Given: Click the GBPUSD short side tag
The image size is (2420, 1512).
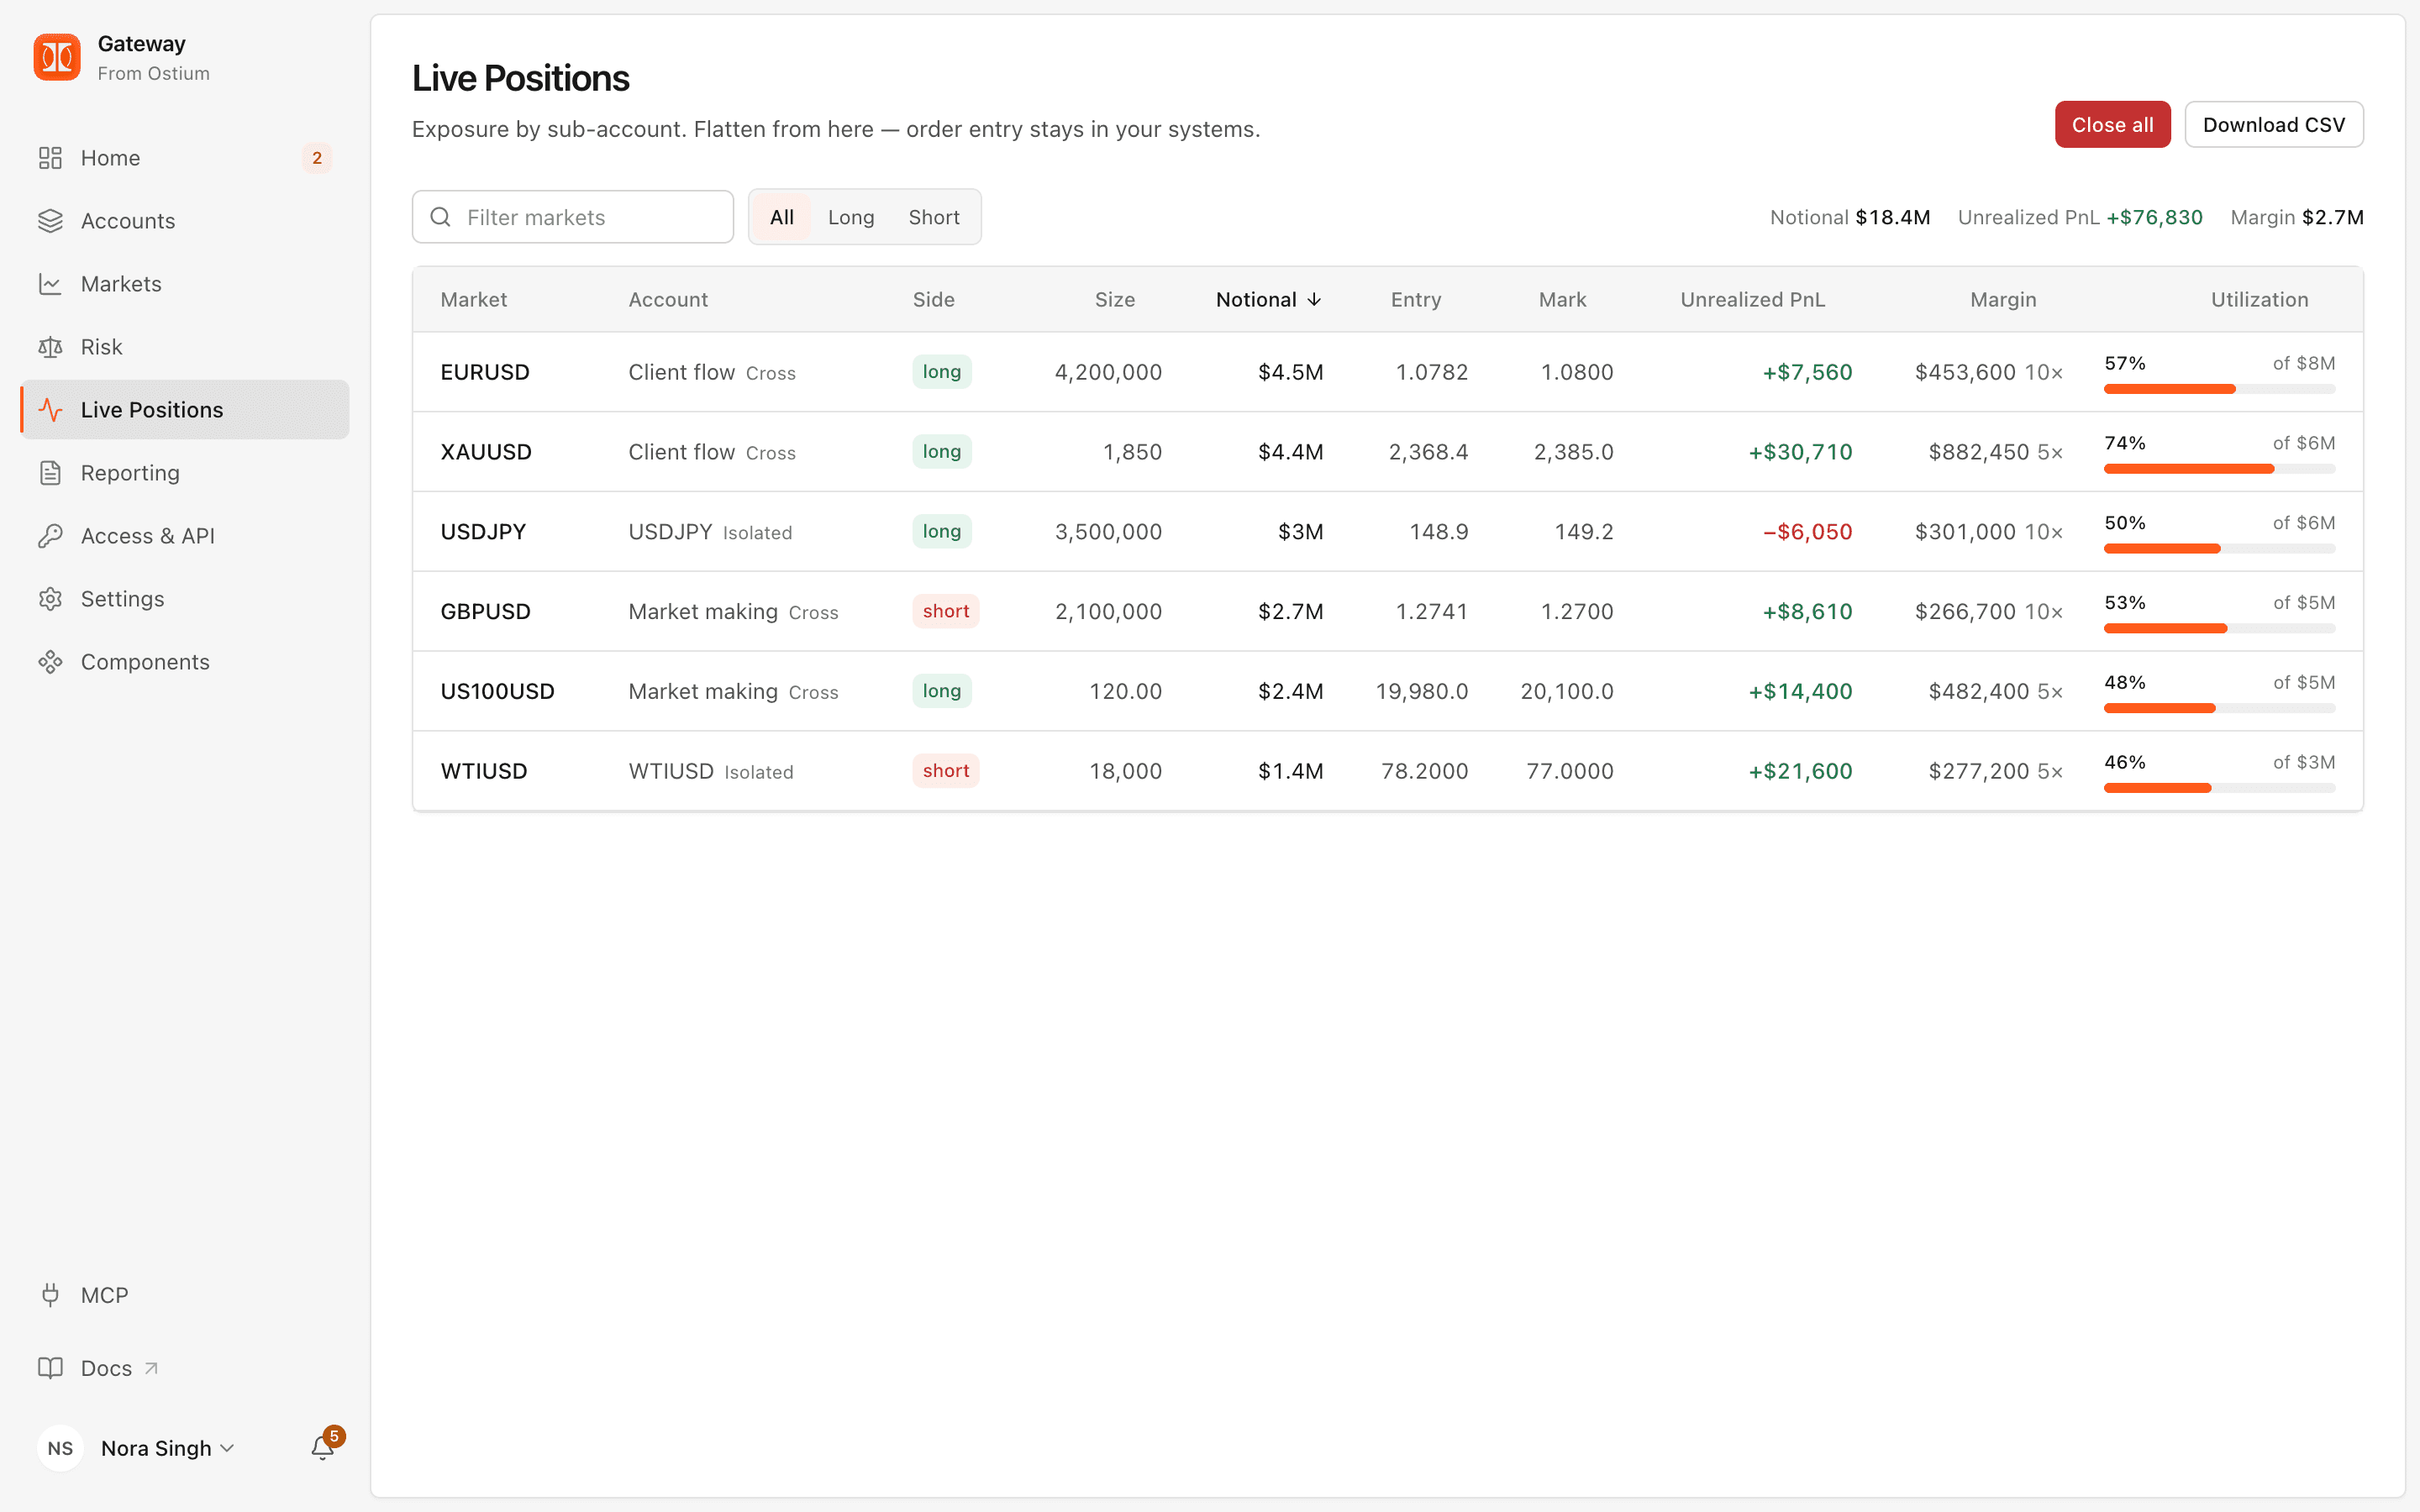Looking at the screenshot, I should [x=945, y=611].
